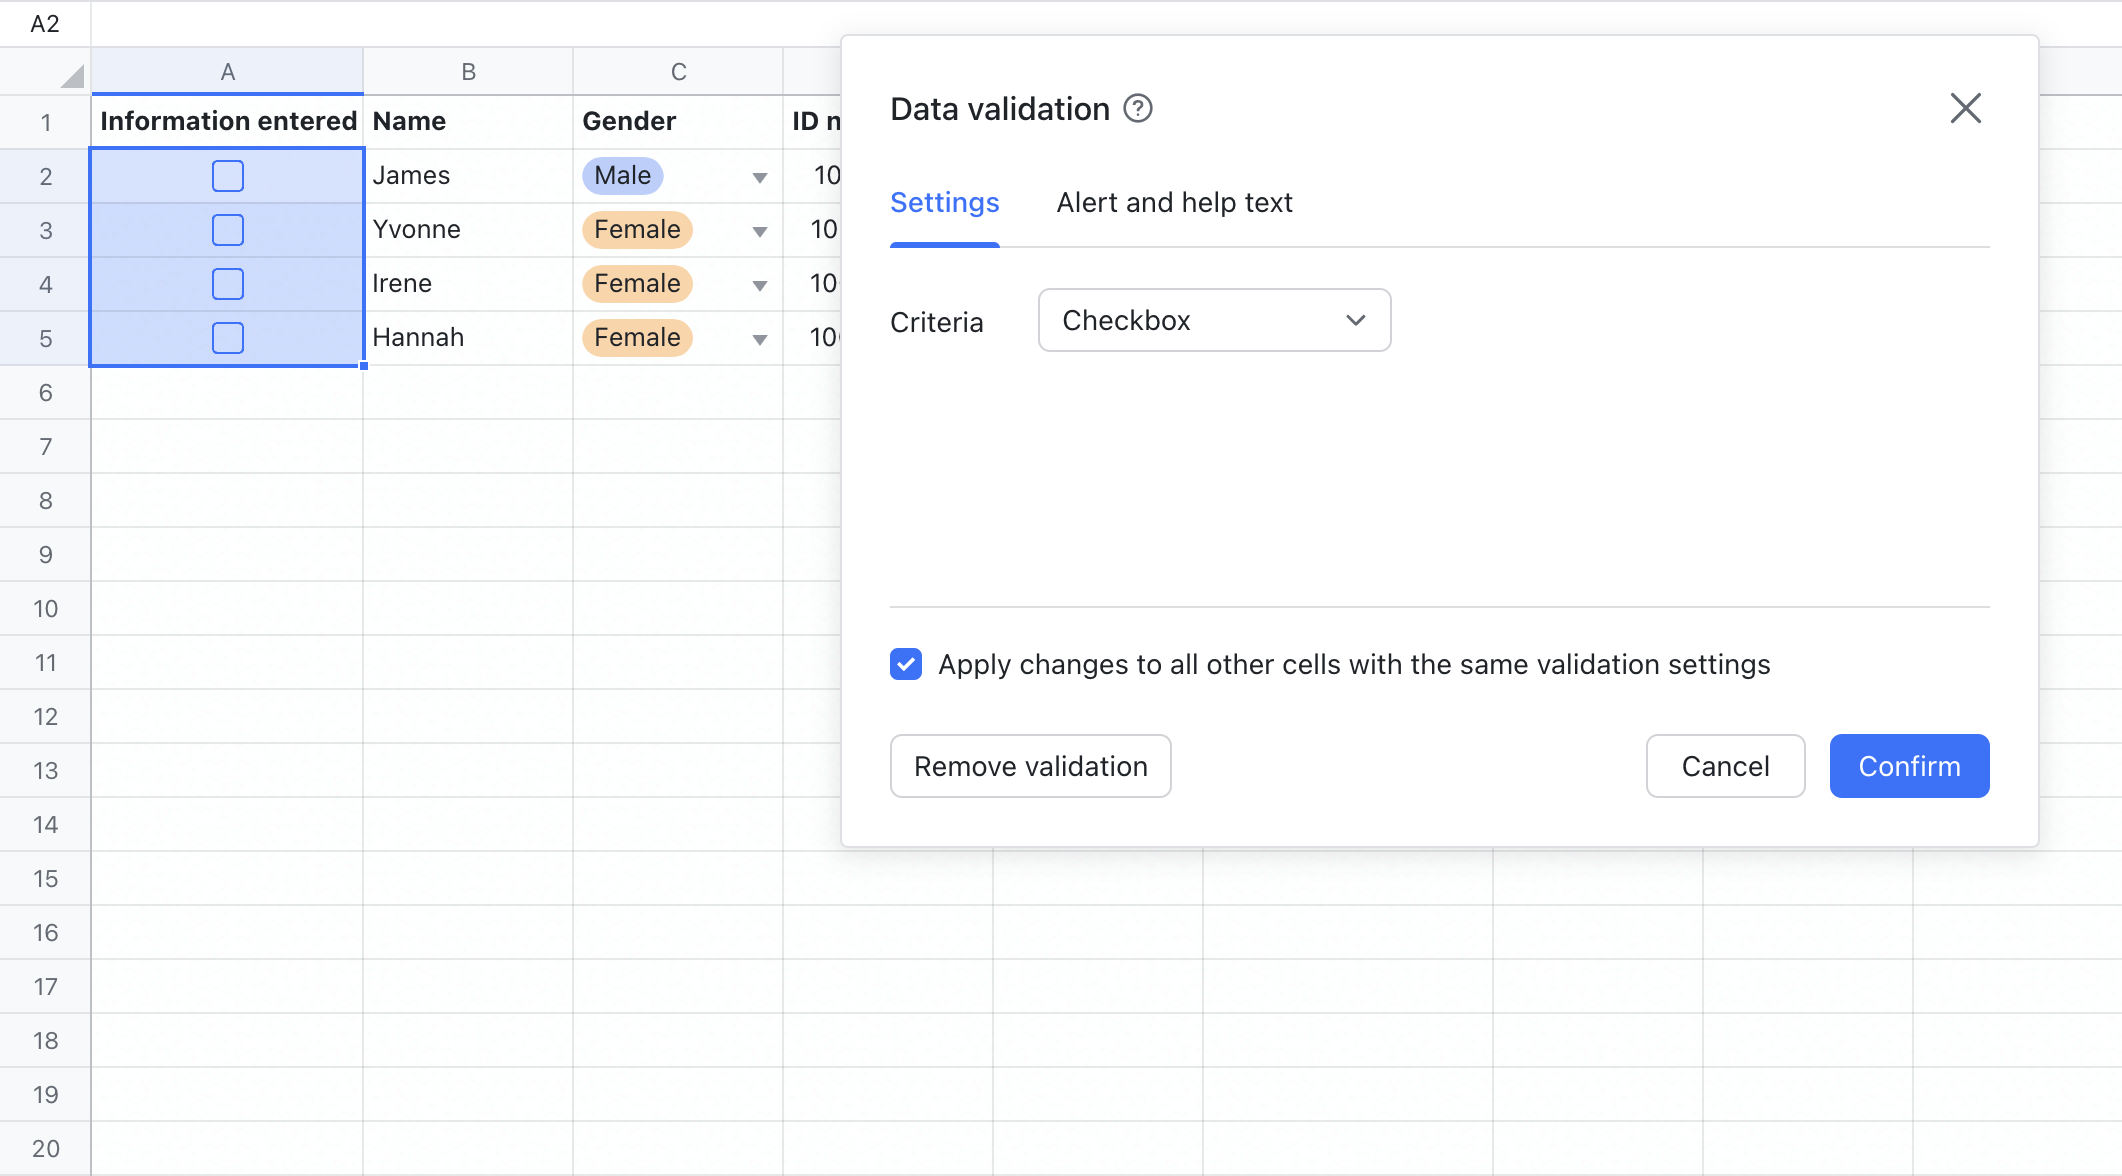Open the gender dropdown for Hannah
2122x1176 pixels.
click(x=761, y=338)
